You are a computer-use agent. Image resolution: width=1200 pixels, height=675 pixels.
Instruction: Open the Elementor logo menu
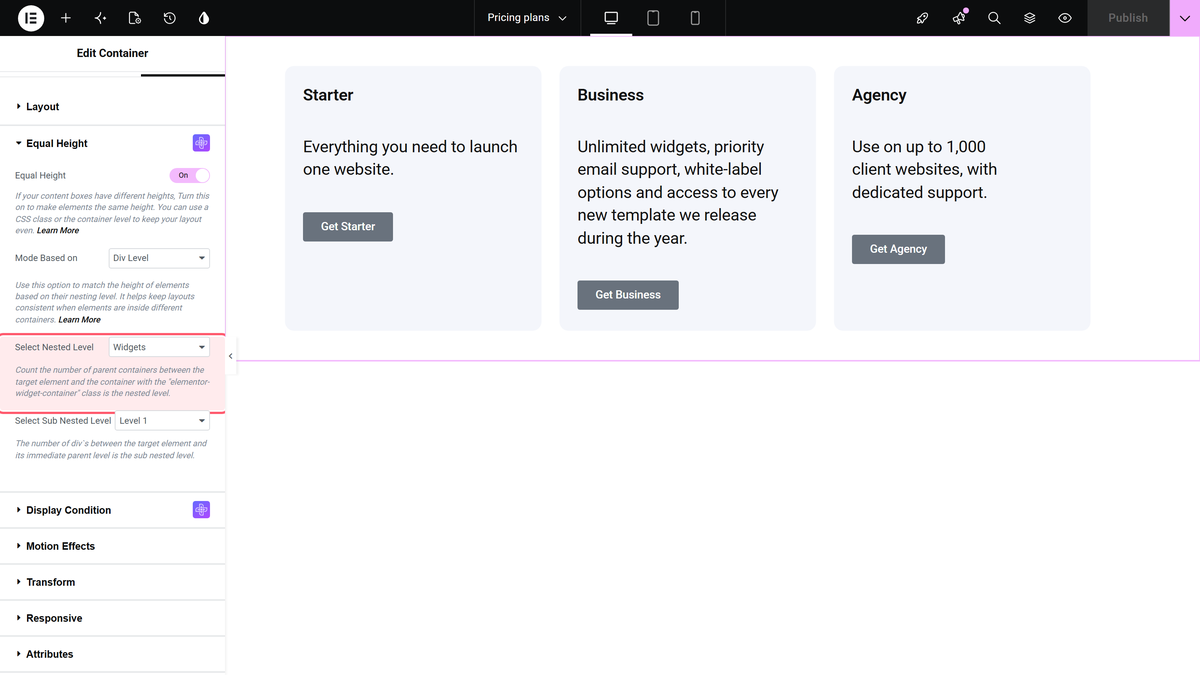[31, 18]
